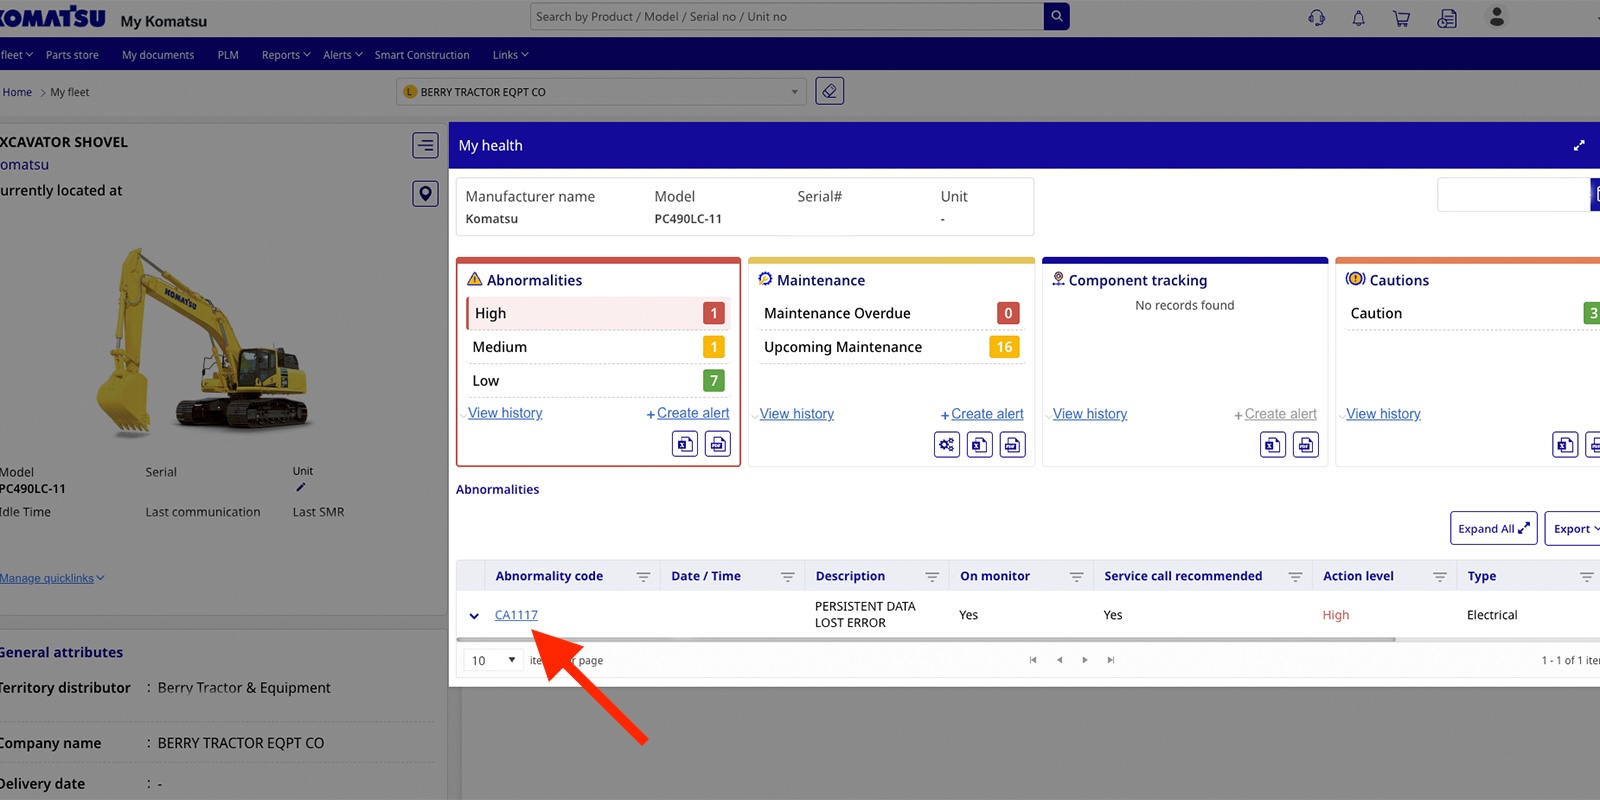Open the shopping cart icon
1600x800 pixels.
[x=1401, y=18]
